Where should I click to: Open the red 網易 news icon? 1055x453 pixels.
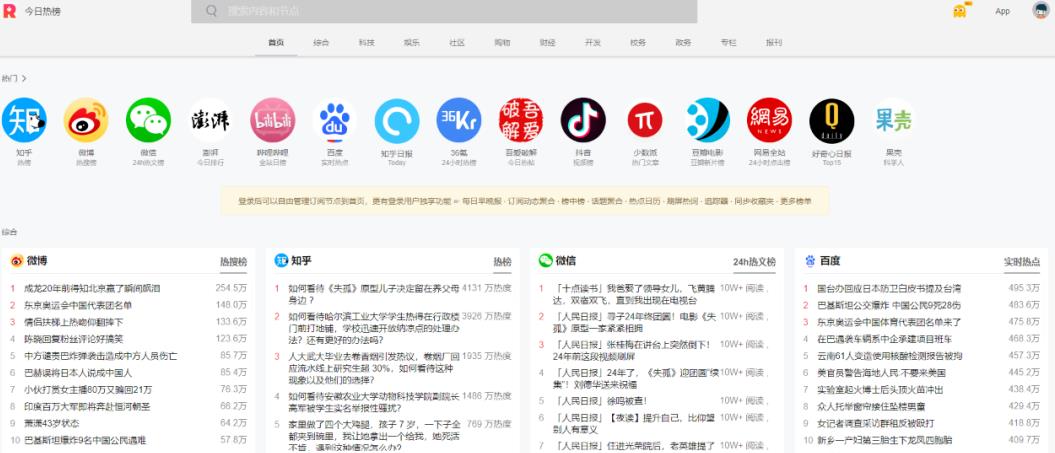click(769, 120)
